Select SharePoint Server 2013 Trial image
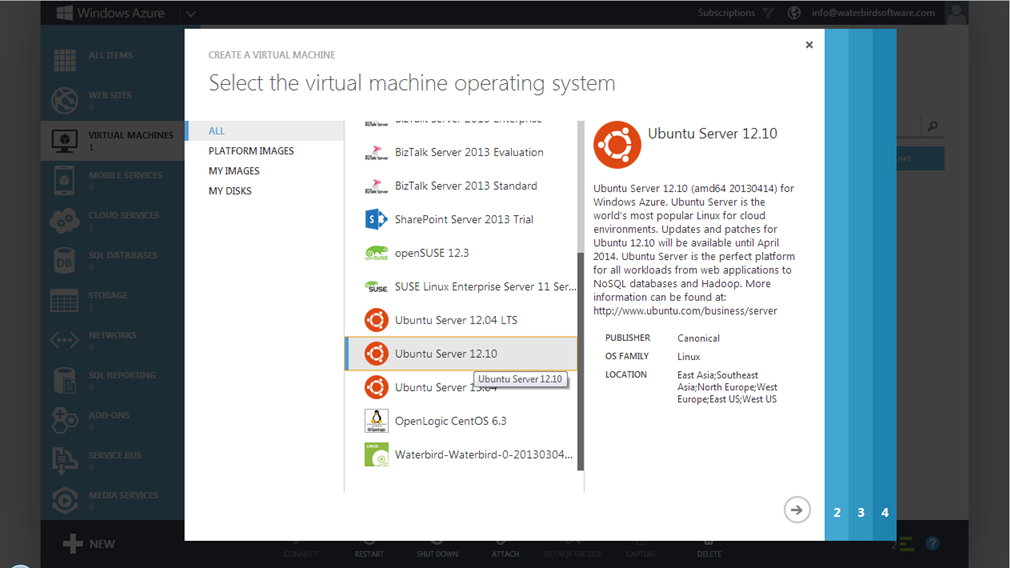 coord(461,219)
